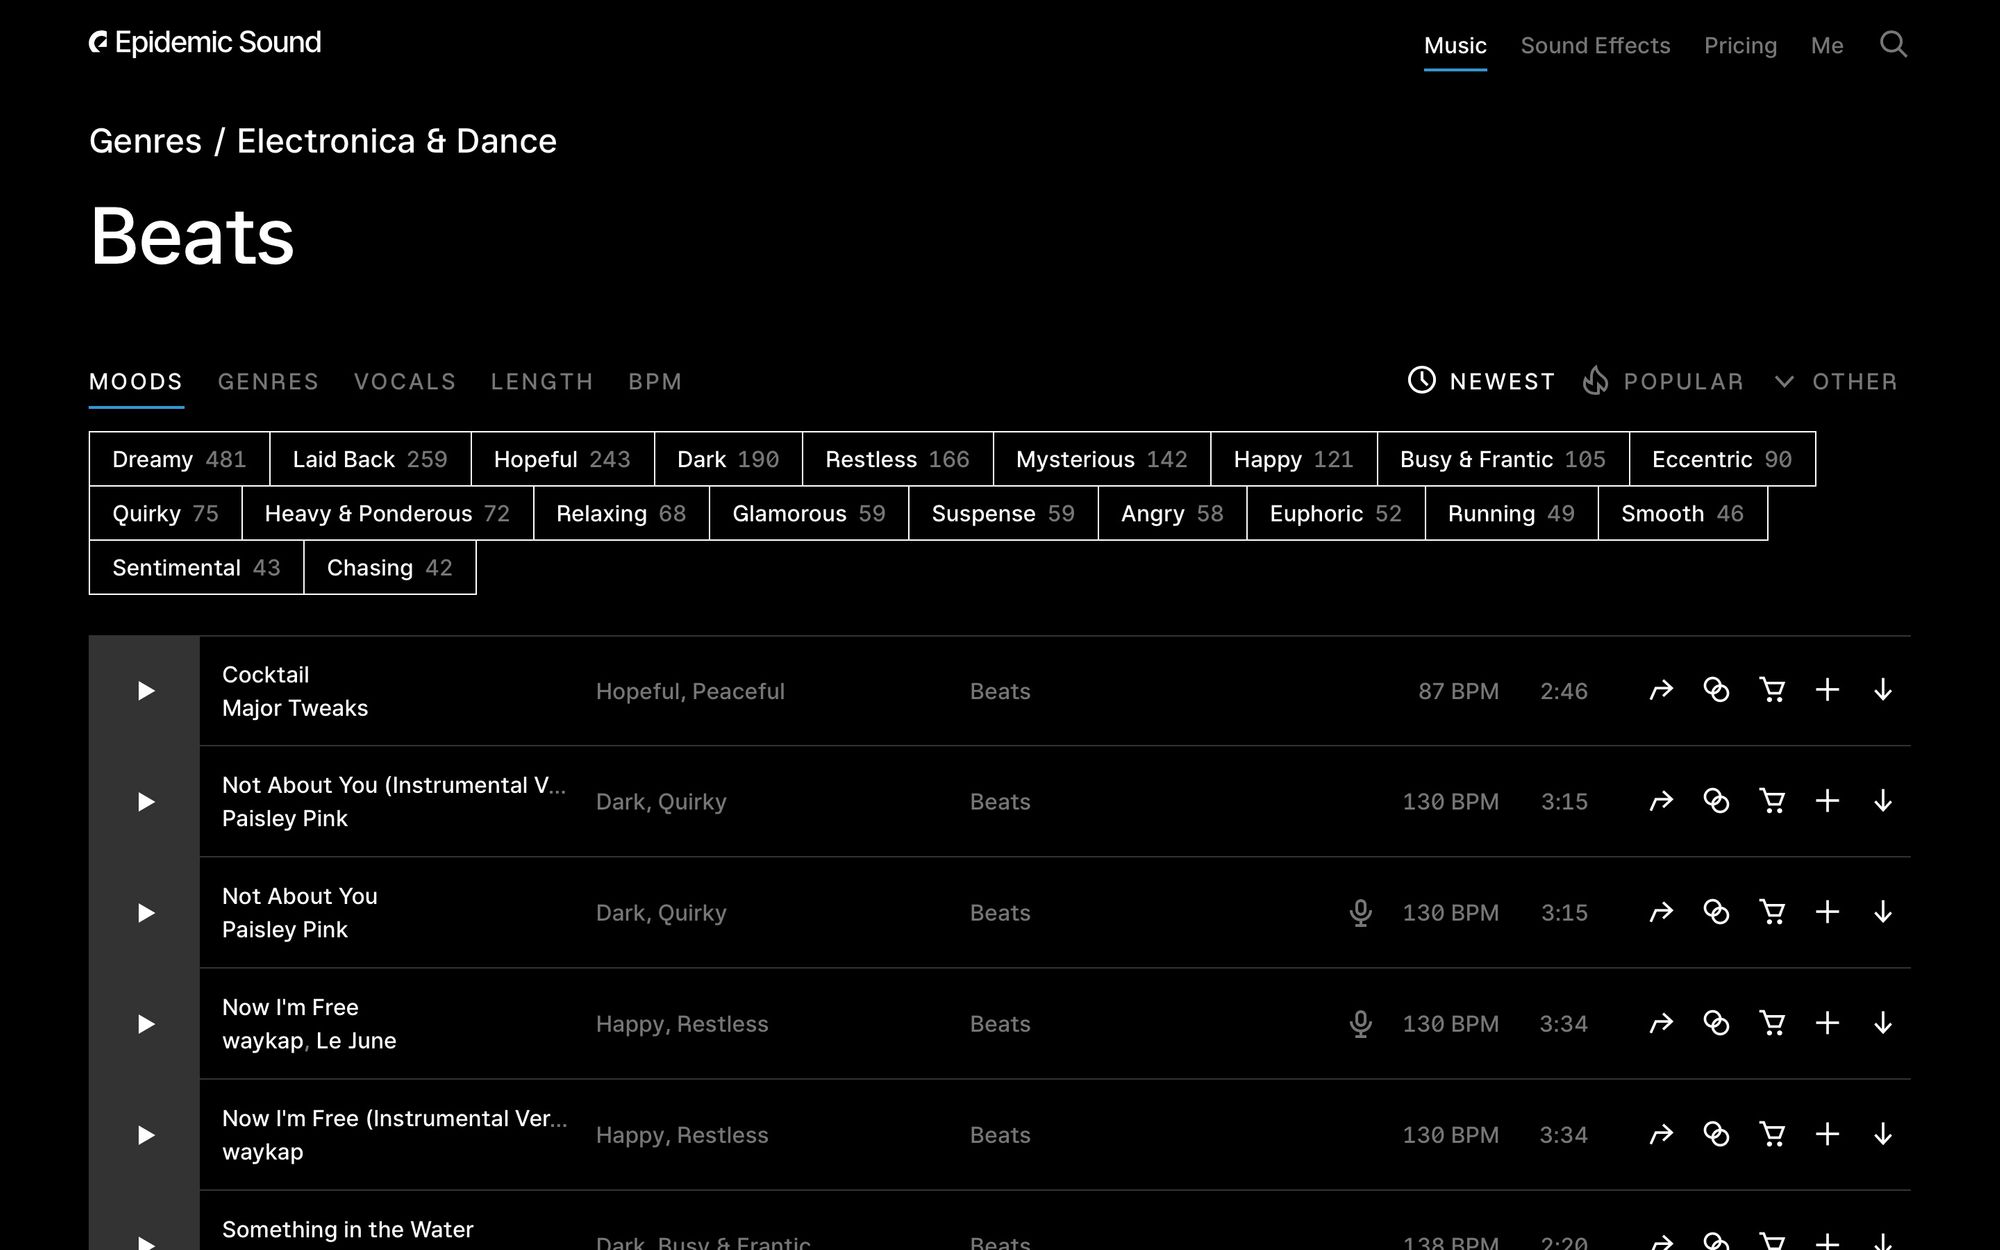This screenshot has width=2000, height=1250.
Task: Filter by Quirky mood
Action: [x=165, y=513]
